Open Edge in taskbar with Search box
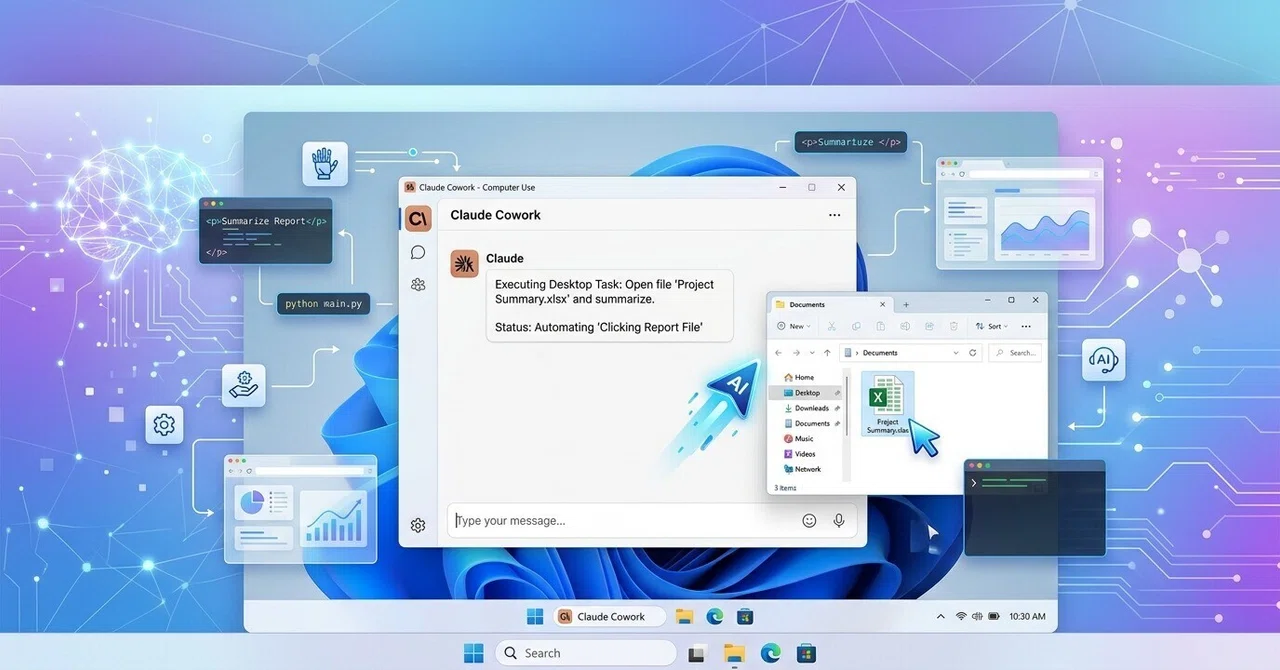 pyautogui.click(x=770, y=653)
